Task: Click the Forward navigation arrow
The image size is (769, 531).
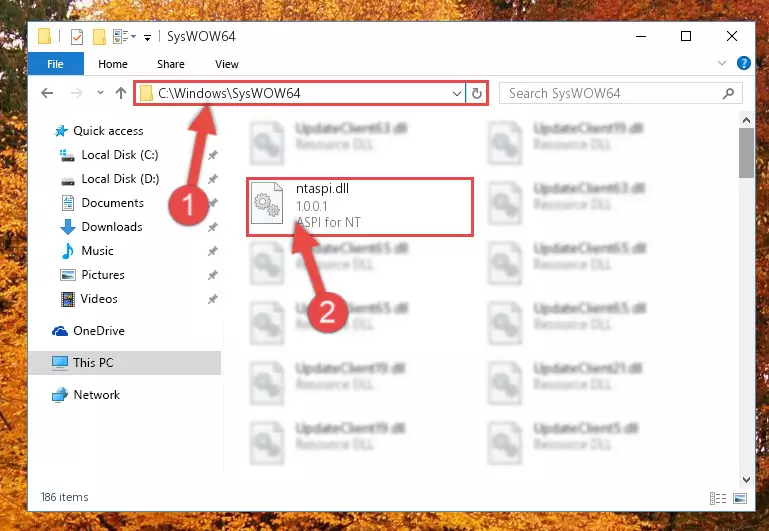Action: 77,93
